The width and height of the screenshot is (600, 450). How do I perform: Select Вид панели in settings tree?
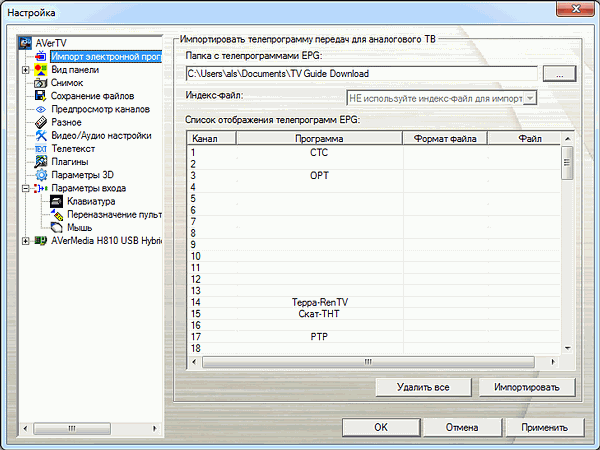click(x=75, y=70)
